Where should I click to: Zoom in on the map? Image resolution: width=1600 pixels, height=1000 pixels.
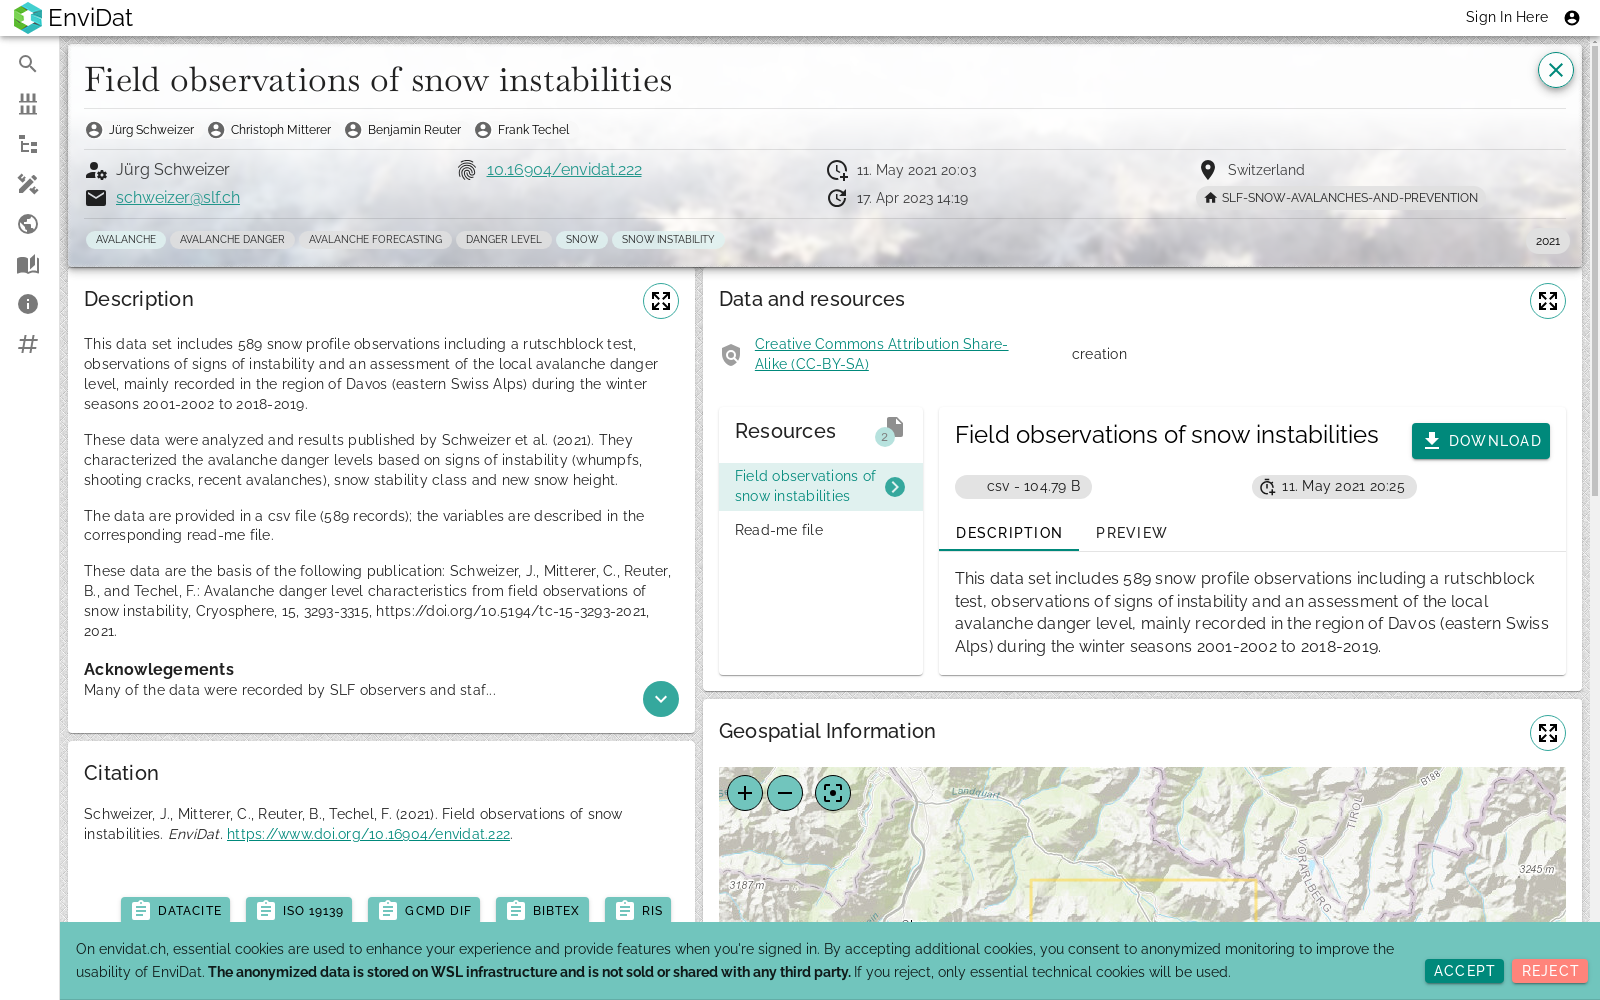745,793
